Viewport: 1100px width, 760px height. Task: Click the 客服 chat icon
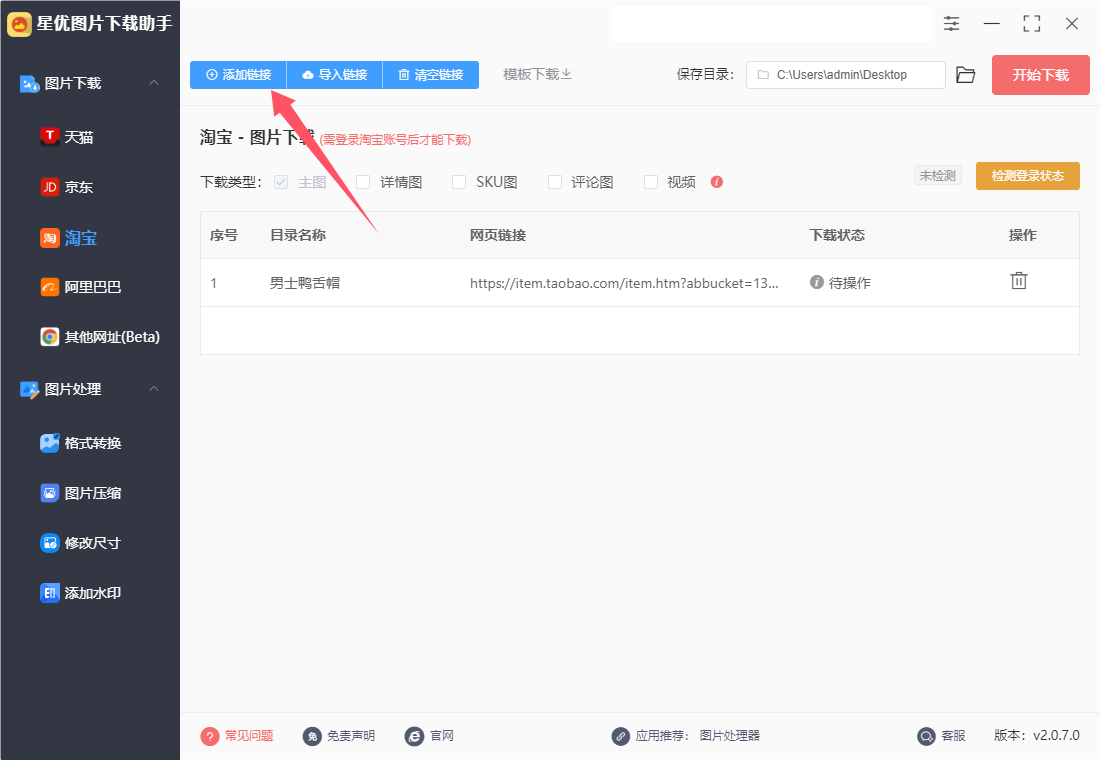click(927, 736)
